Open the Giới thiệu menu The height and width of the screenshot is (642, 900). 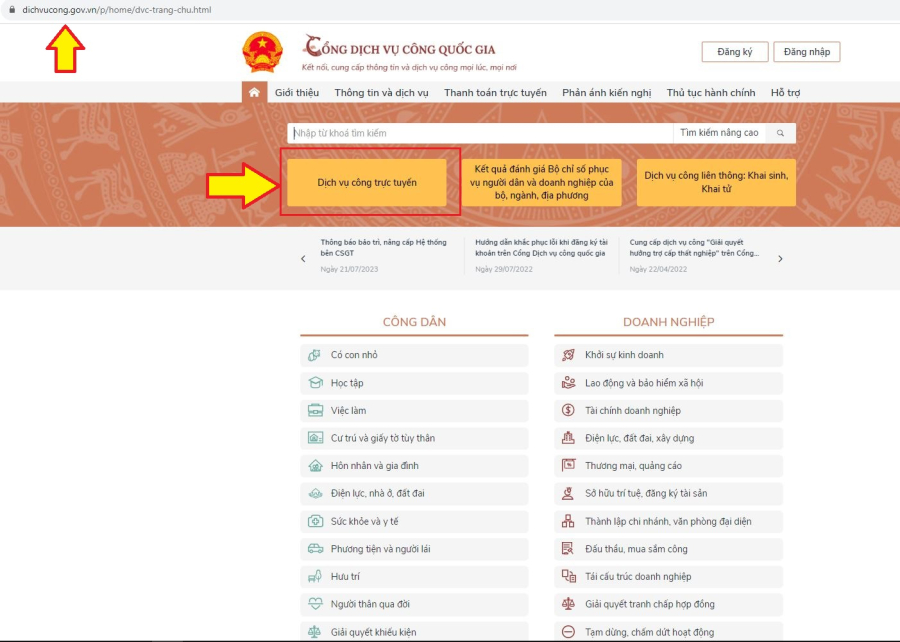pos(297,92)
